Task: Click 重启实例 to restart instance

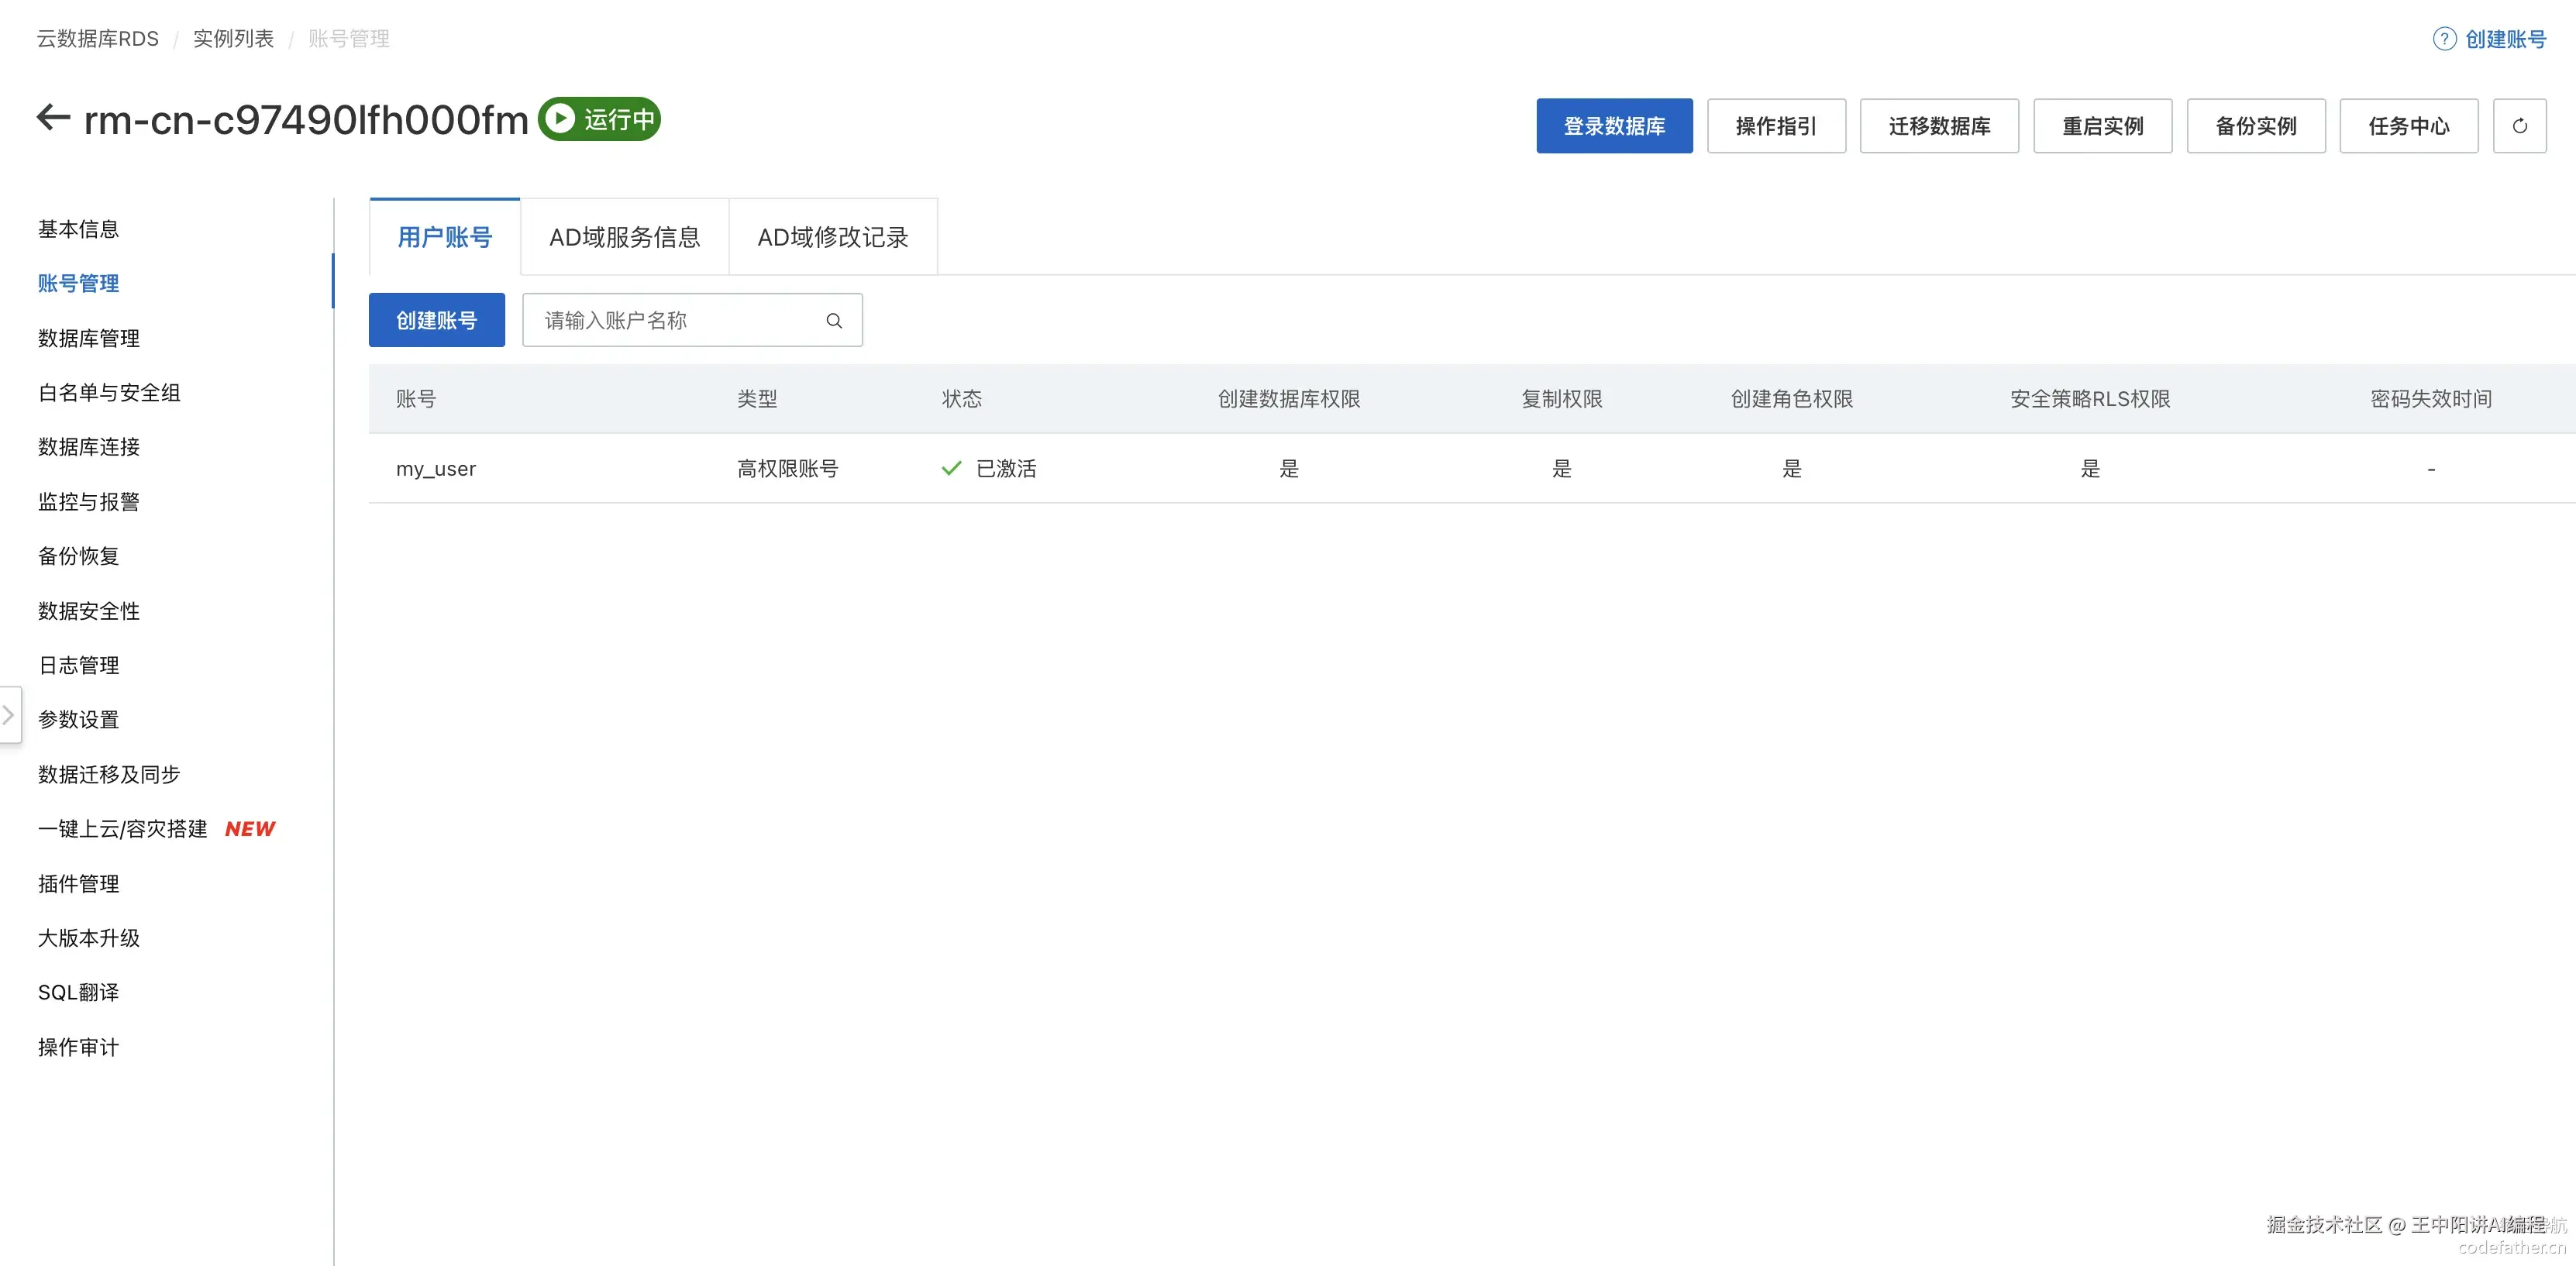Action: click(x=2102, y=126)
